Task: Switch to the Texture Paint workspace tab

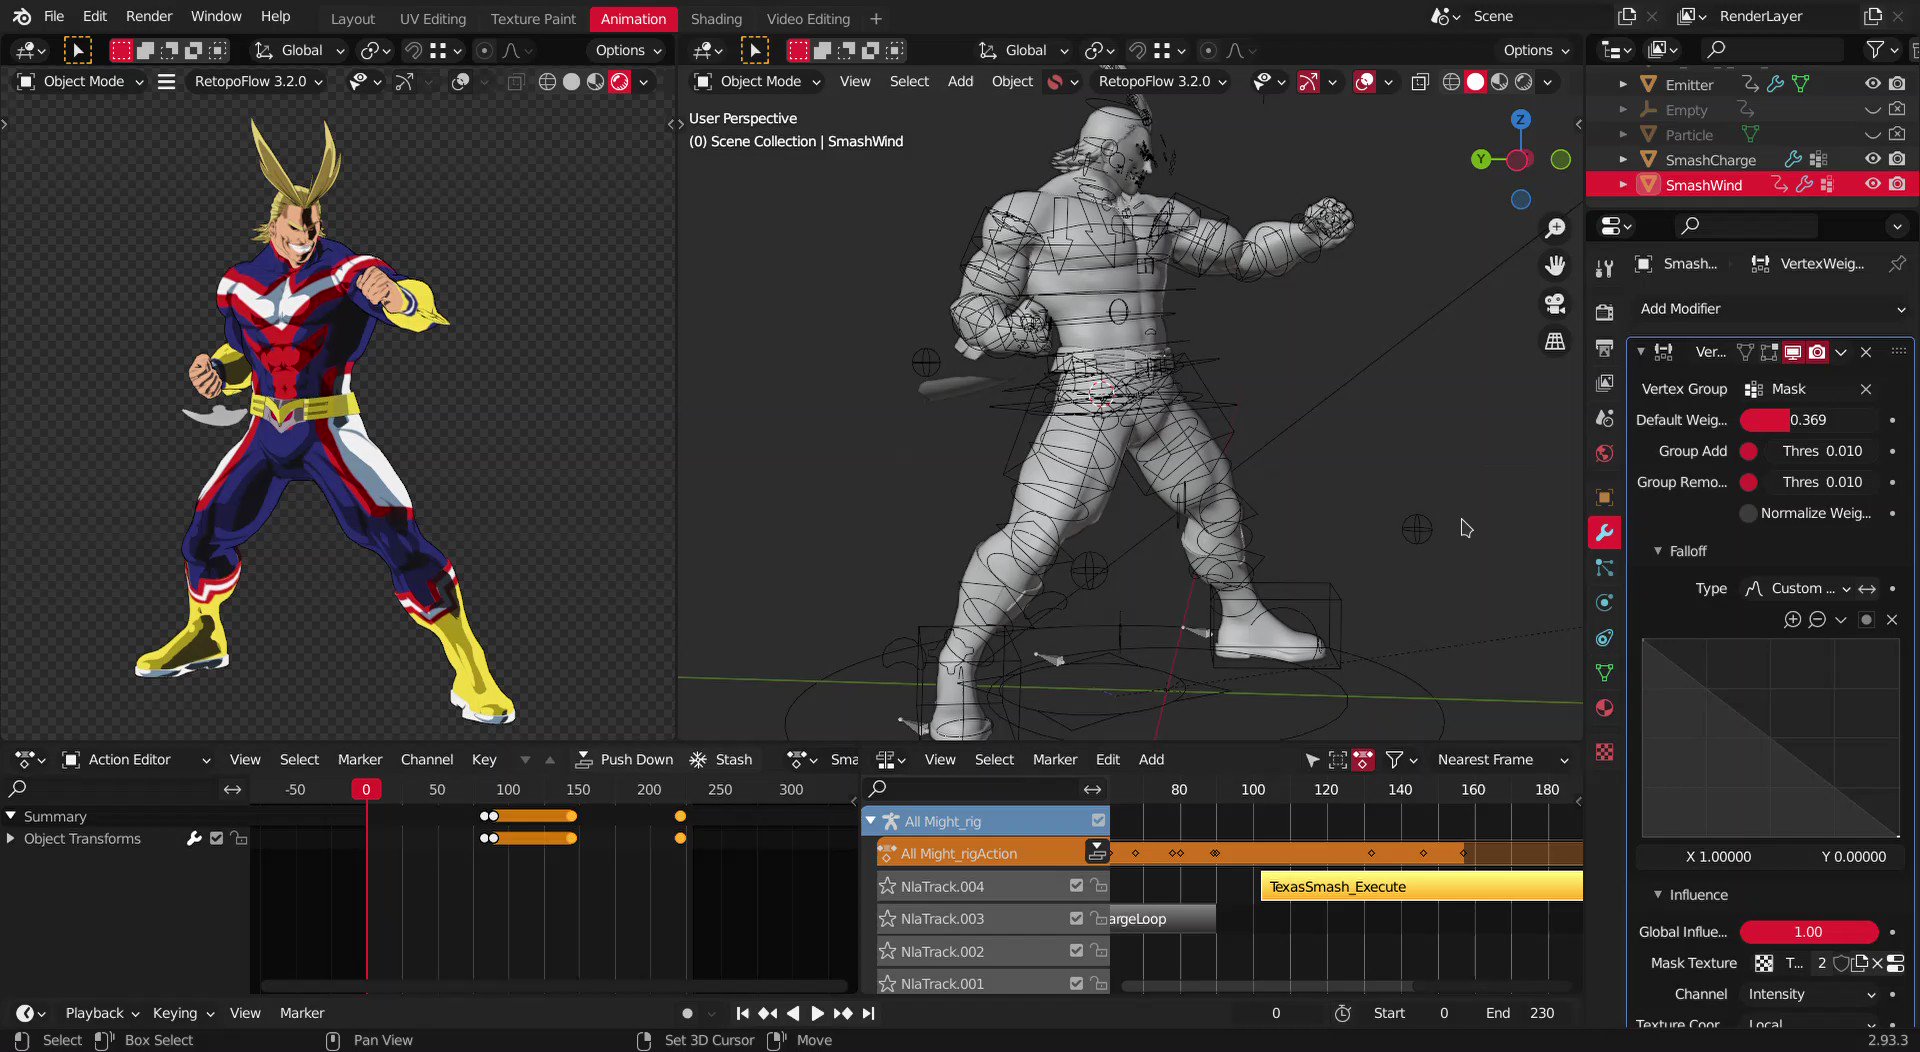Action: [x=533, y=18]
